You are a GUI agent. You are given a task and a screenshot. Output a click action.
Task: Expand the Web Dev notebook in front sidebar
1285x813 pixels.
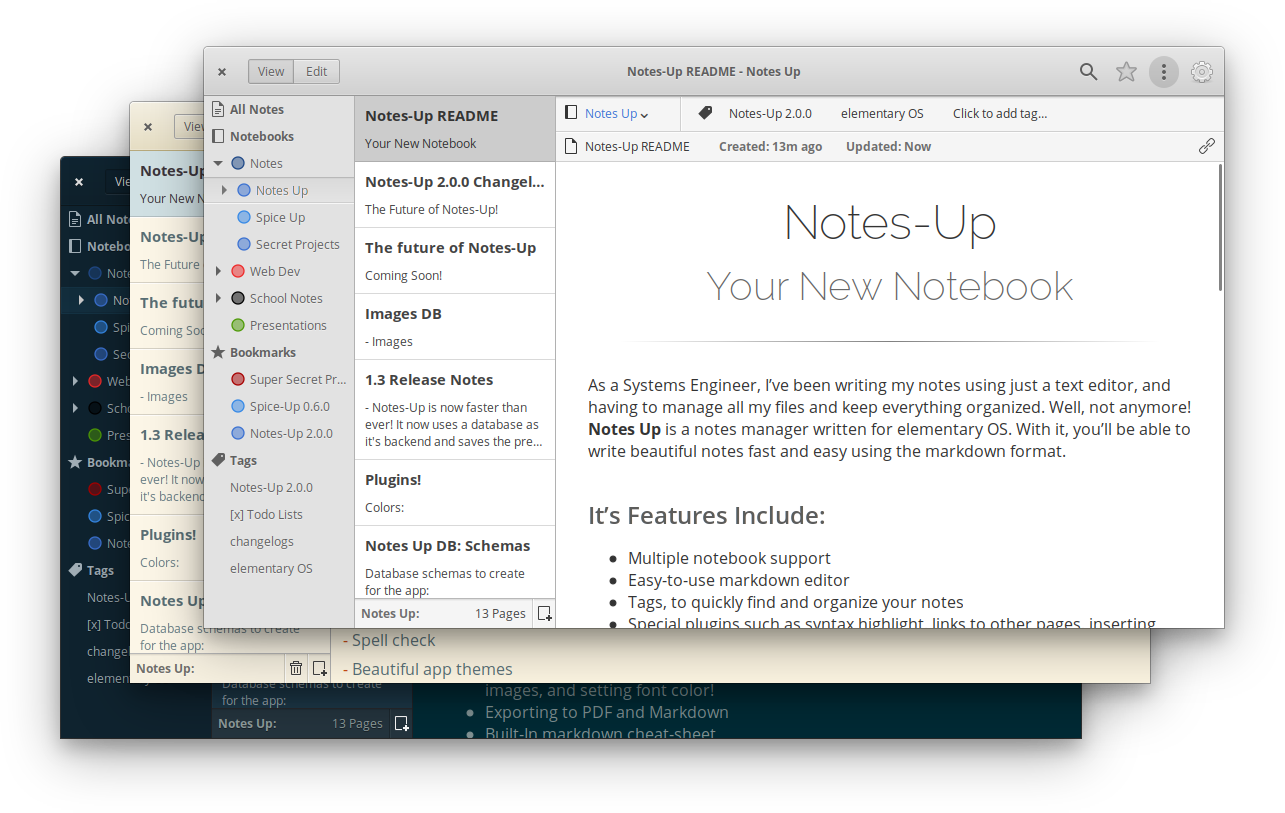[x=218, y=271]
